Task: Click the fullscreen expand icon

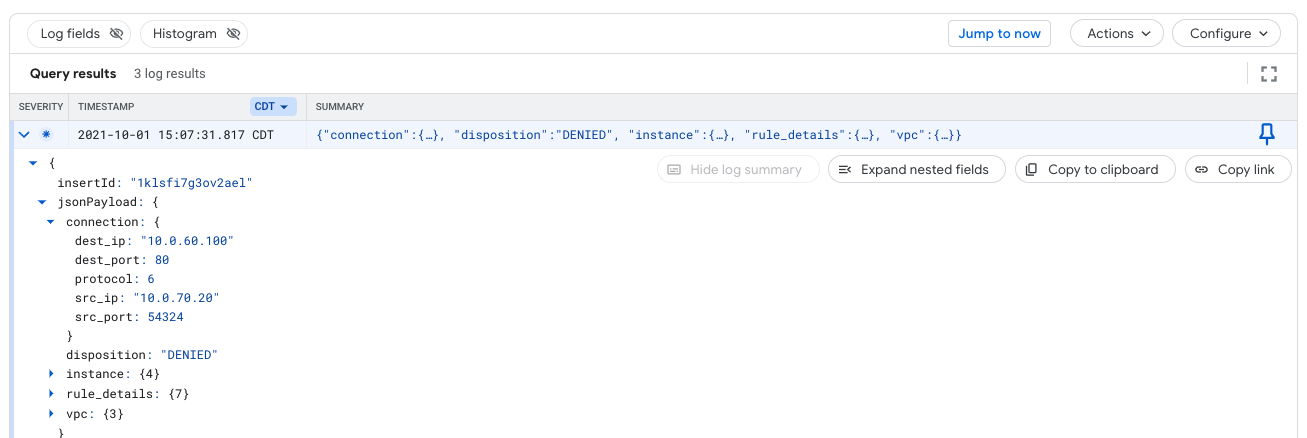Action: tap(1269, 74)
